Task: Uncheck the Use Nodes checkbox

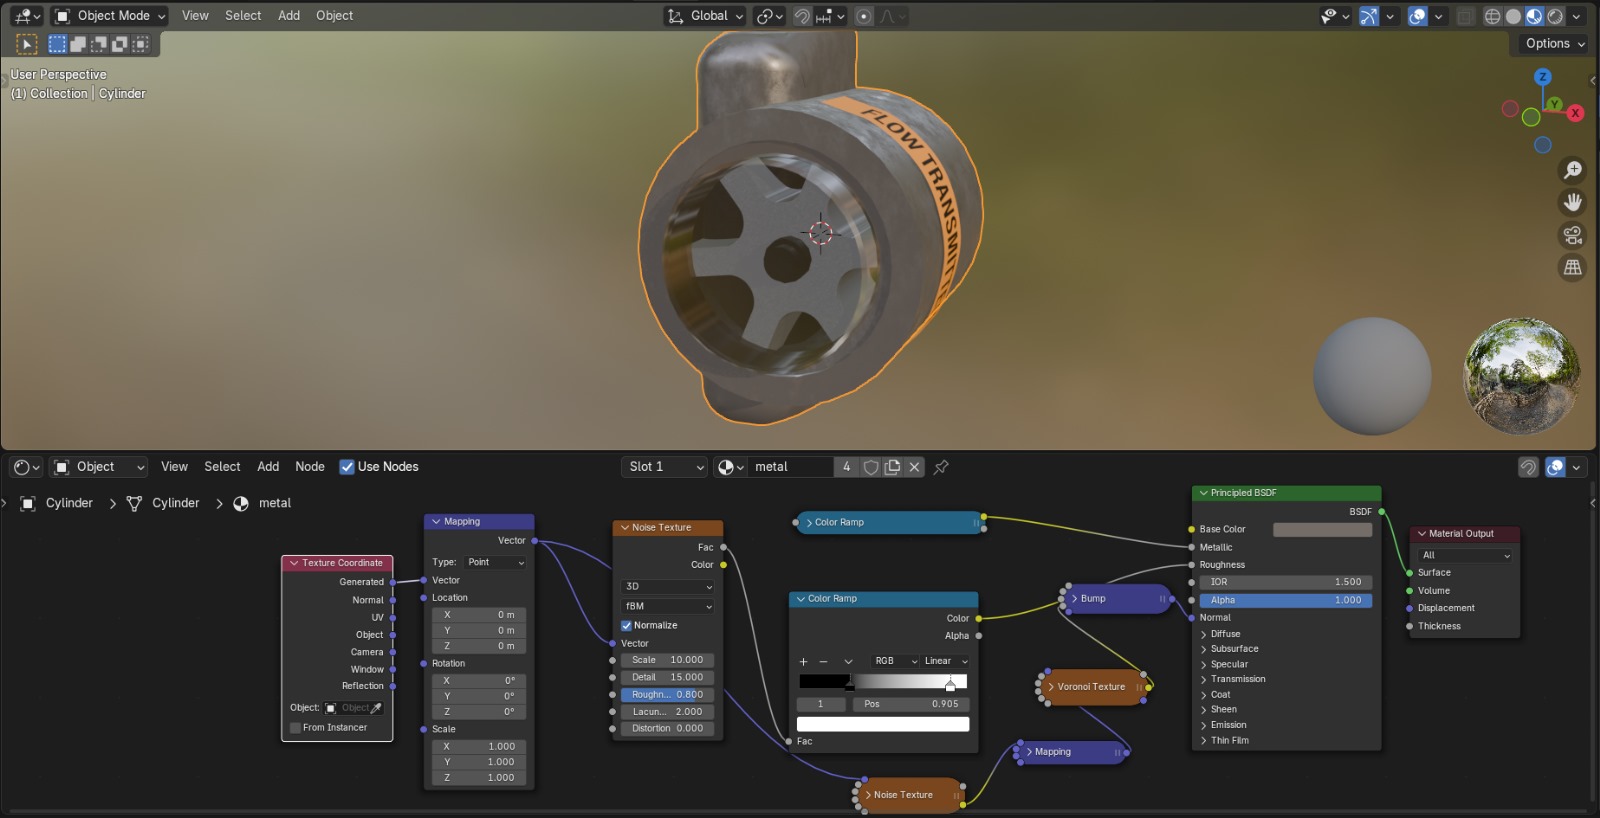Action: (347, 467)
